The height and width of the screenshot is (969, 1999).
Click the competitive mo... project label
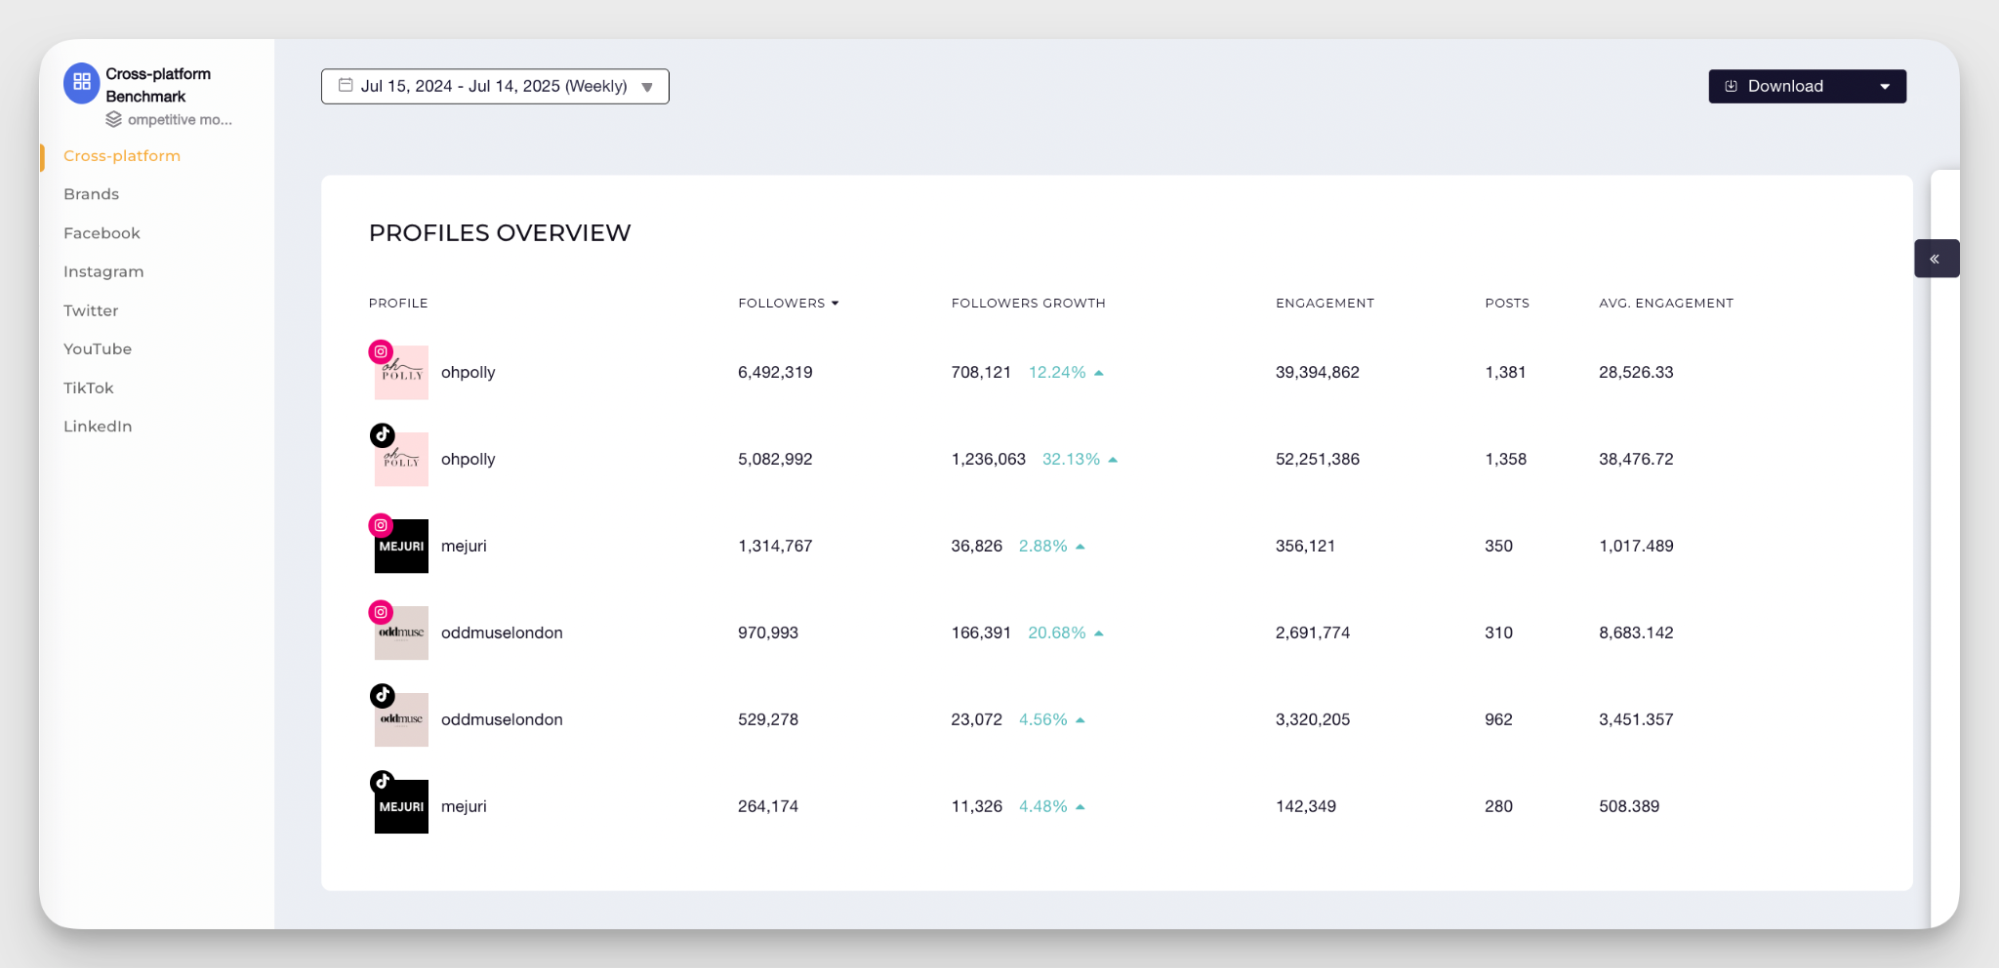(x=180, y=120)
